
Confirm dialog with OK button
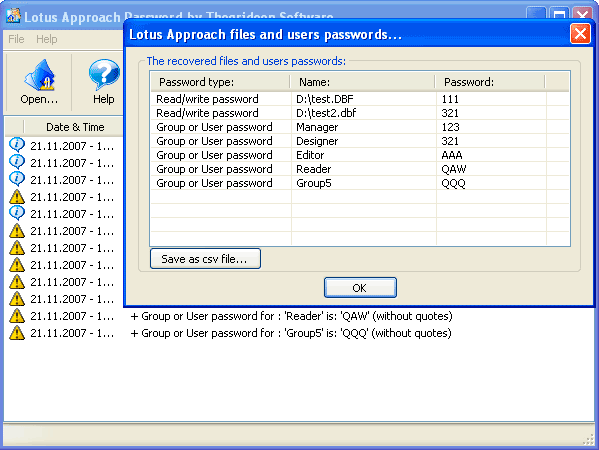pos(360,288)
